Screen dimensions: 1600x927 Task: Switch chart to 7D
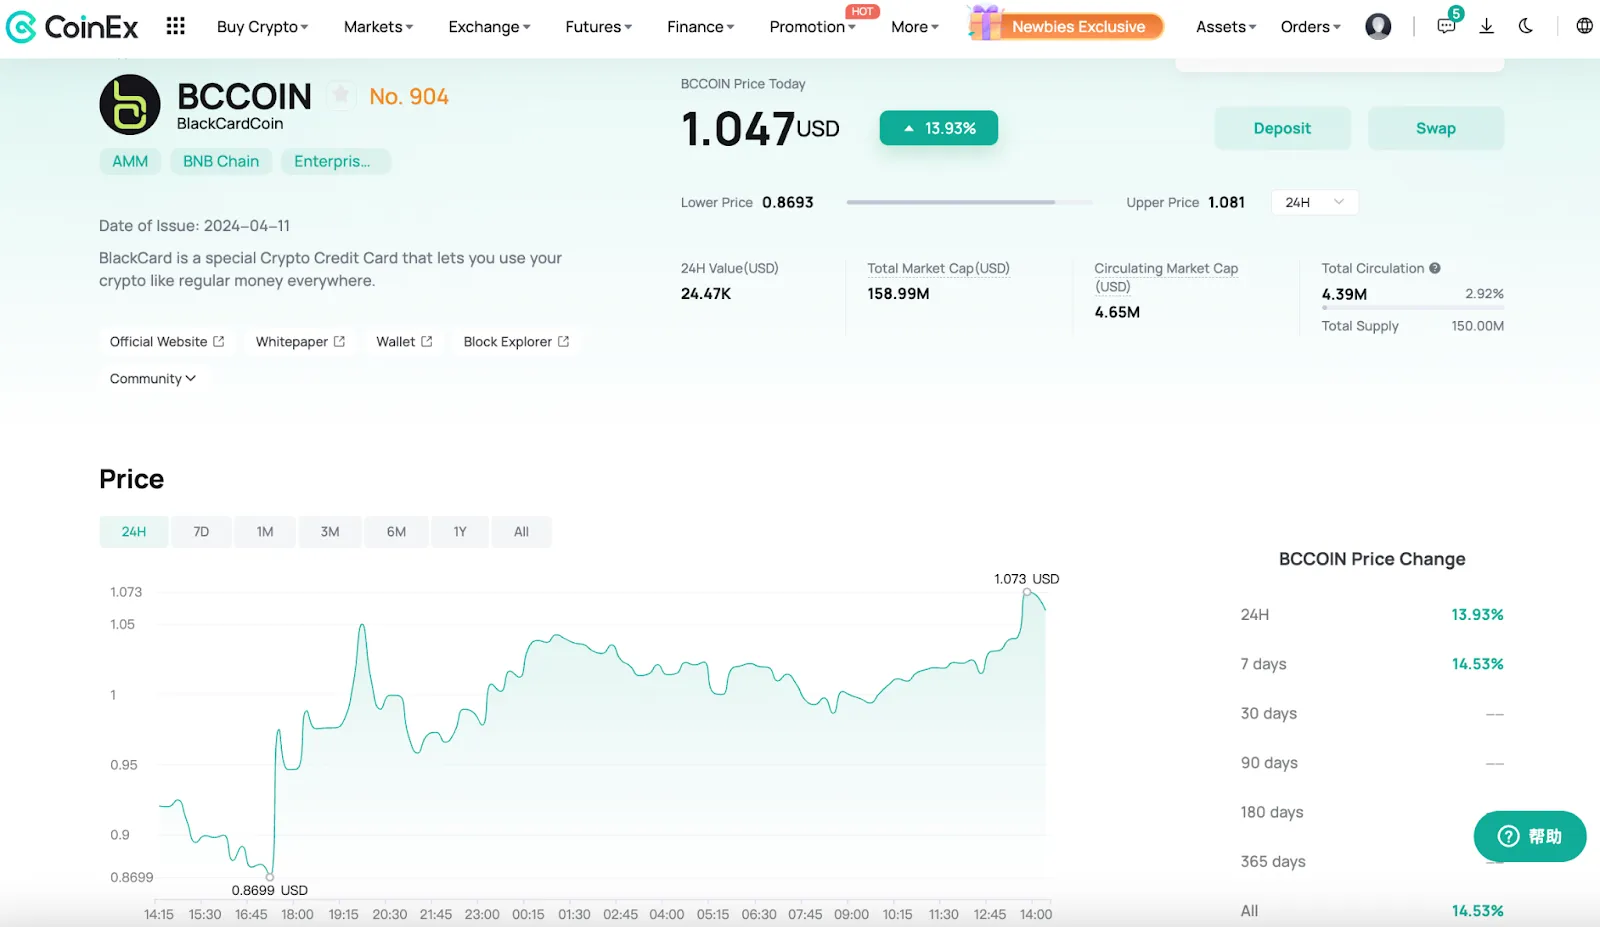[201, 532]
